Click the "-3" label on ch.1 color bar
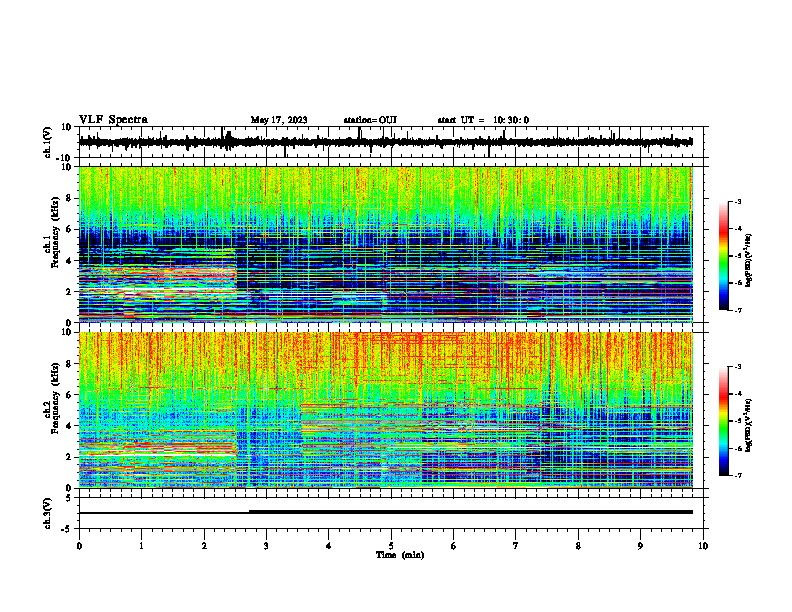Image resolution: width=792 pixels, height=612 pixels. [x=737, y=202]
